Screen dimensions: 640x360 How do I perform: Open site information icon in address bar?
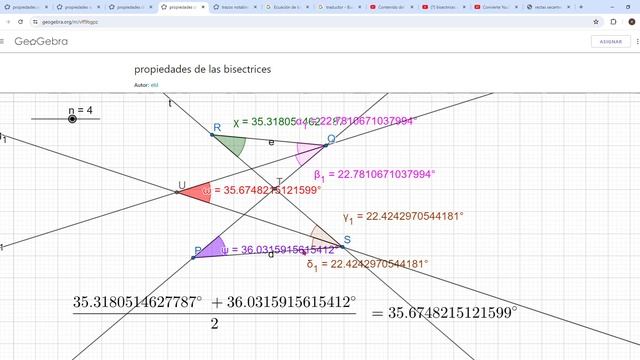coord(35,22)
